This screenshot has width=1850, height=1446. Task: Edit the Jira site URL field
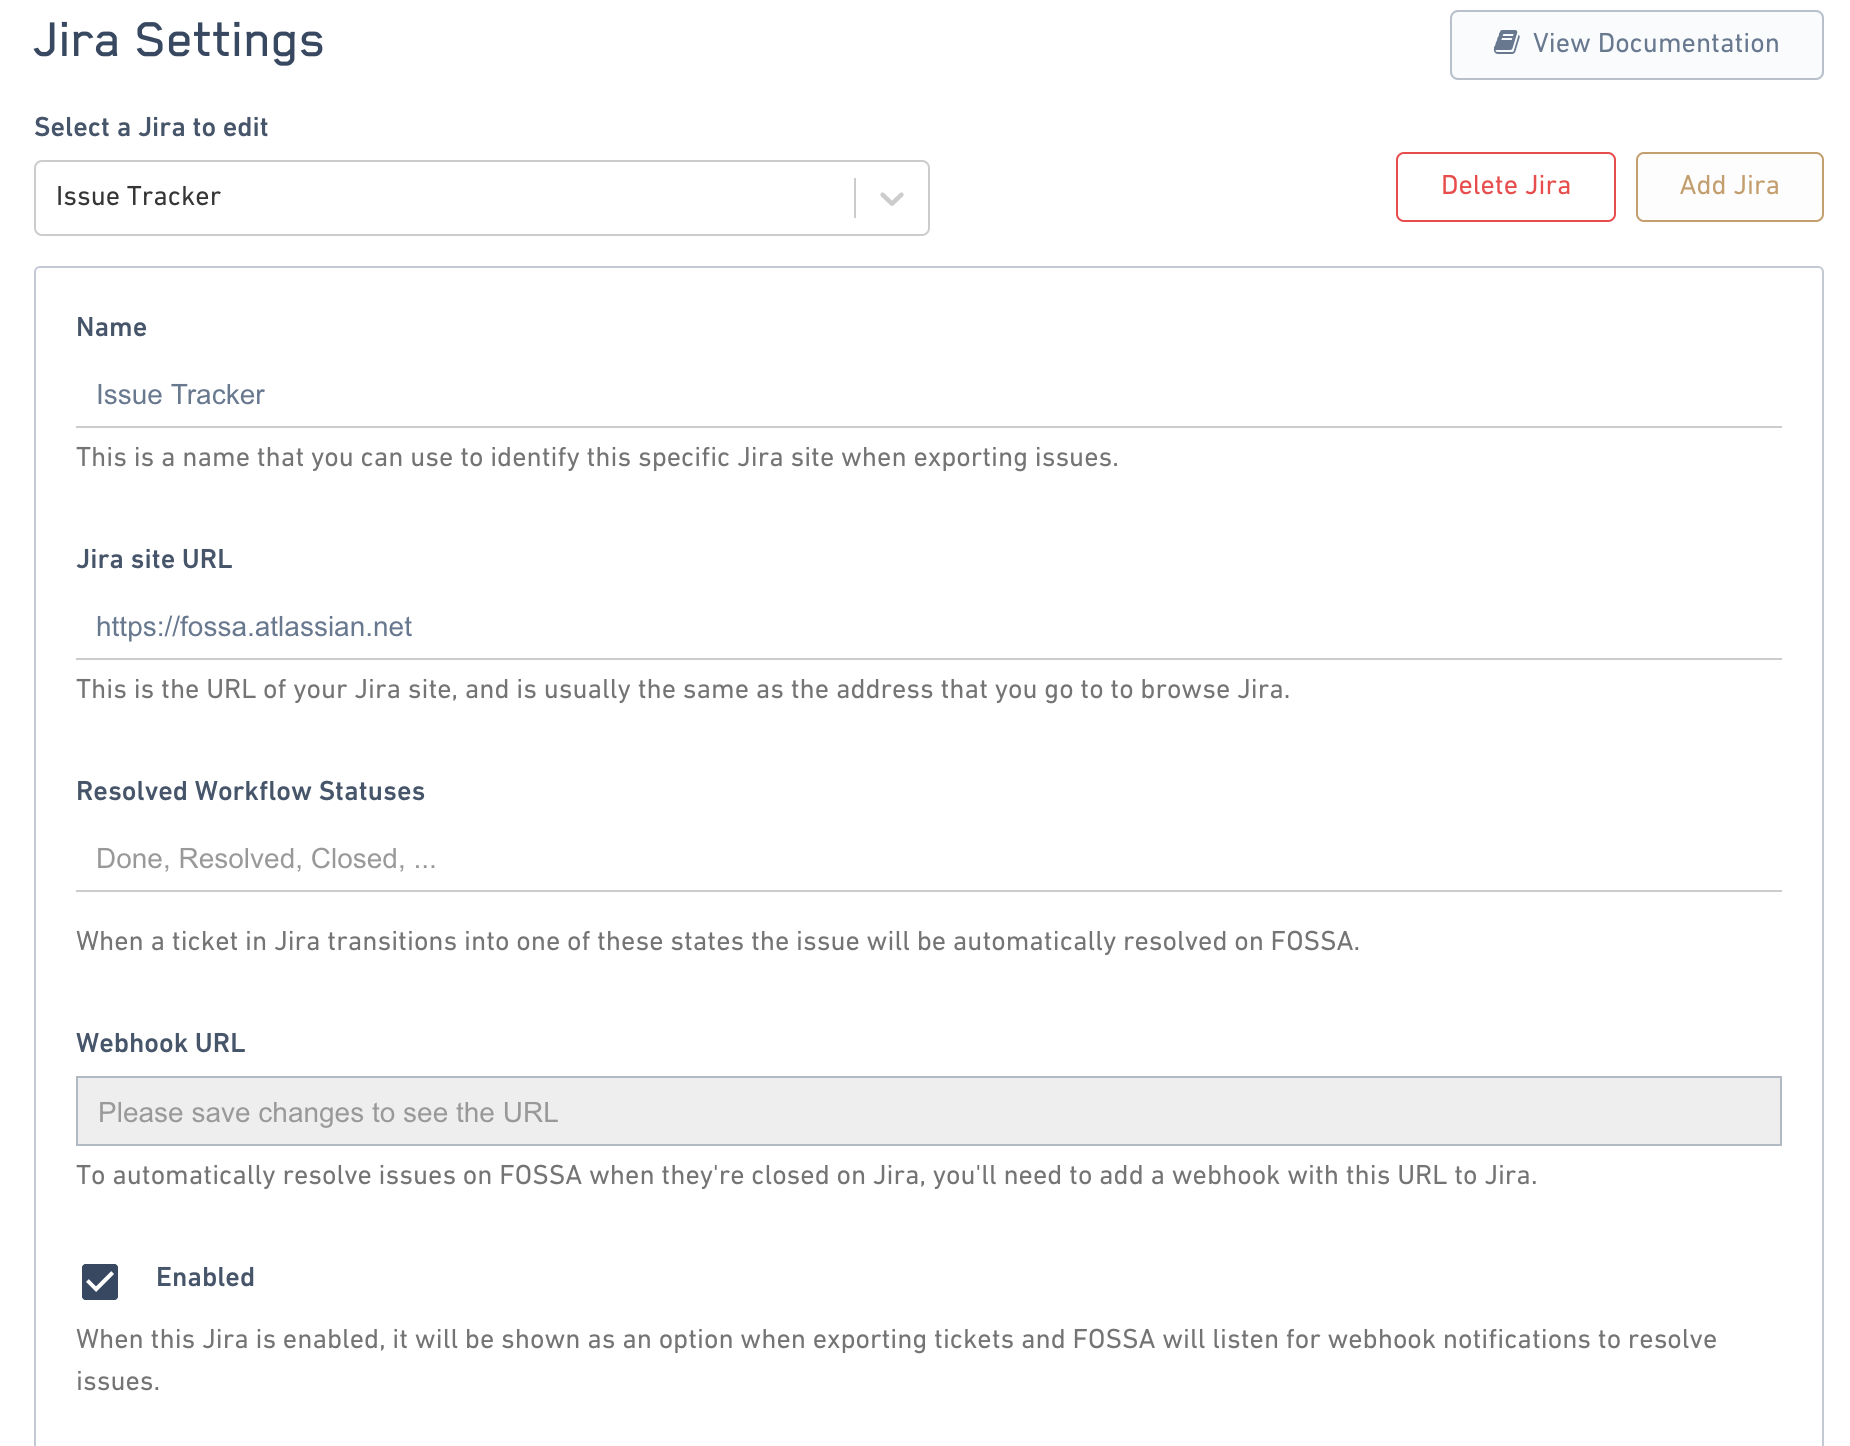click(x=929, y=627)
